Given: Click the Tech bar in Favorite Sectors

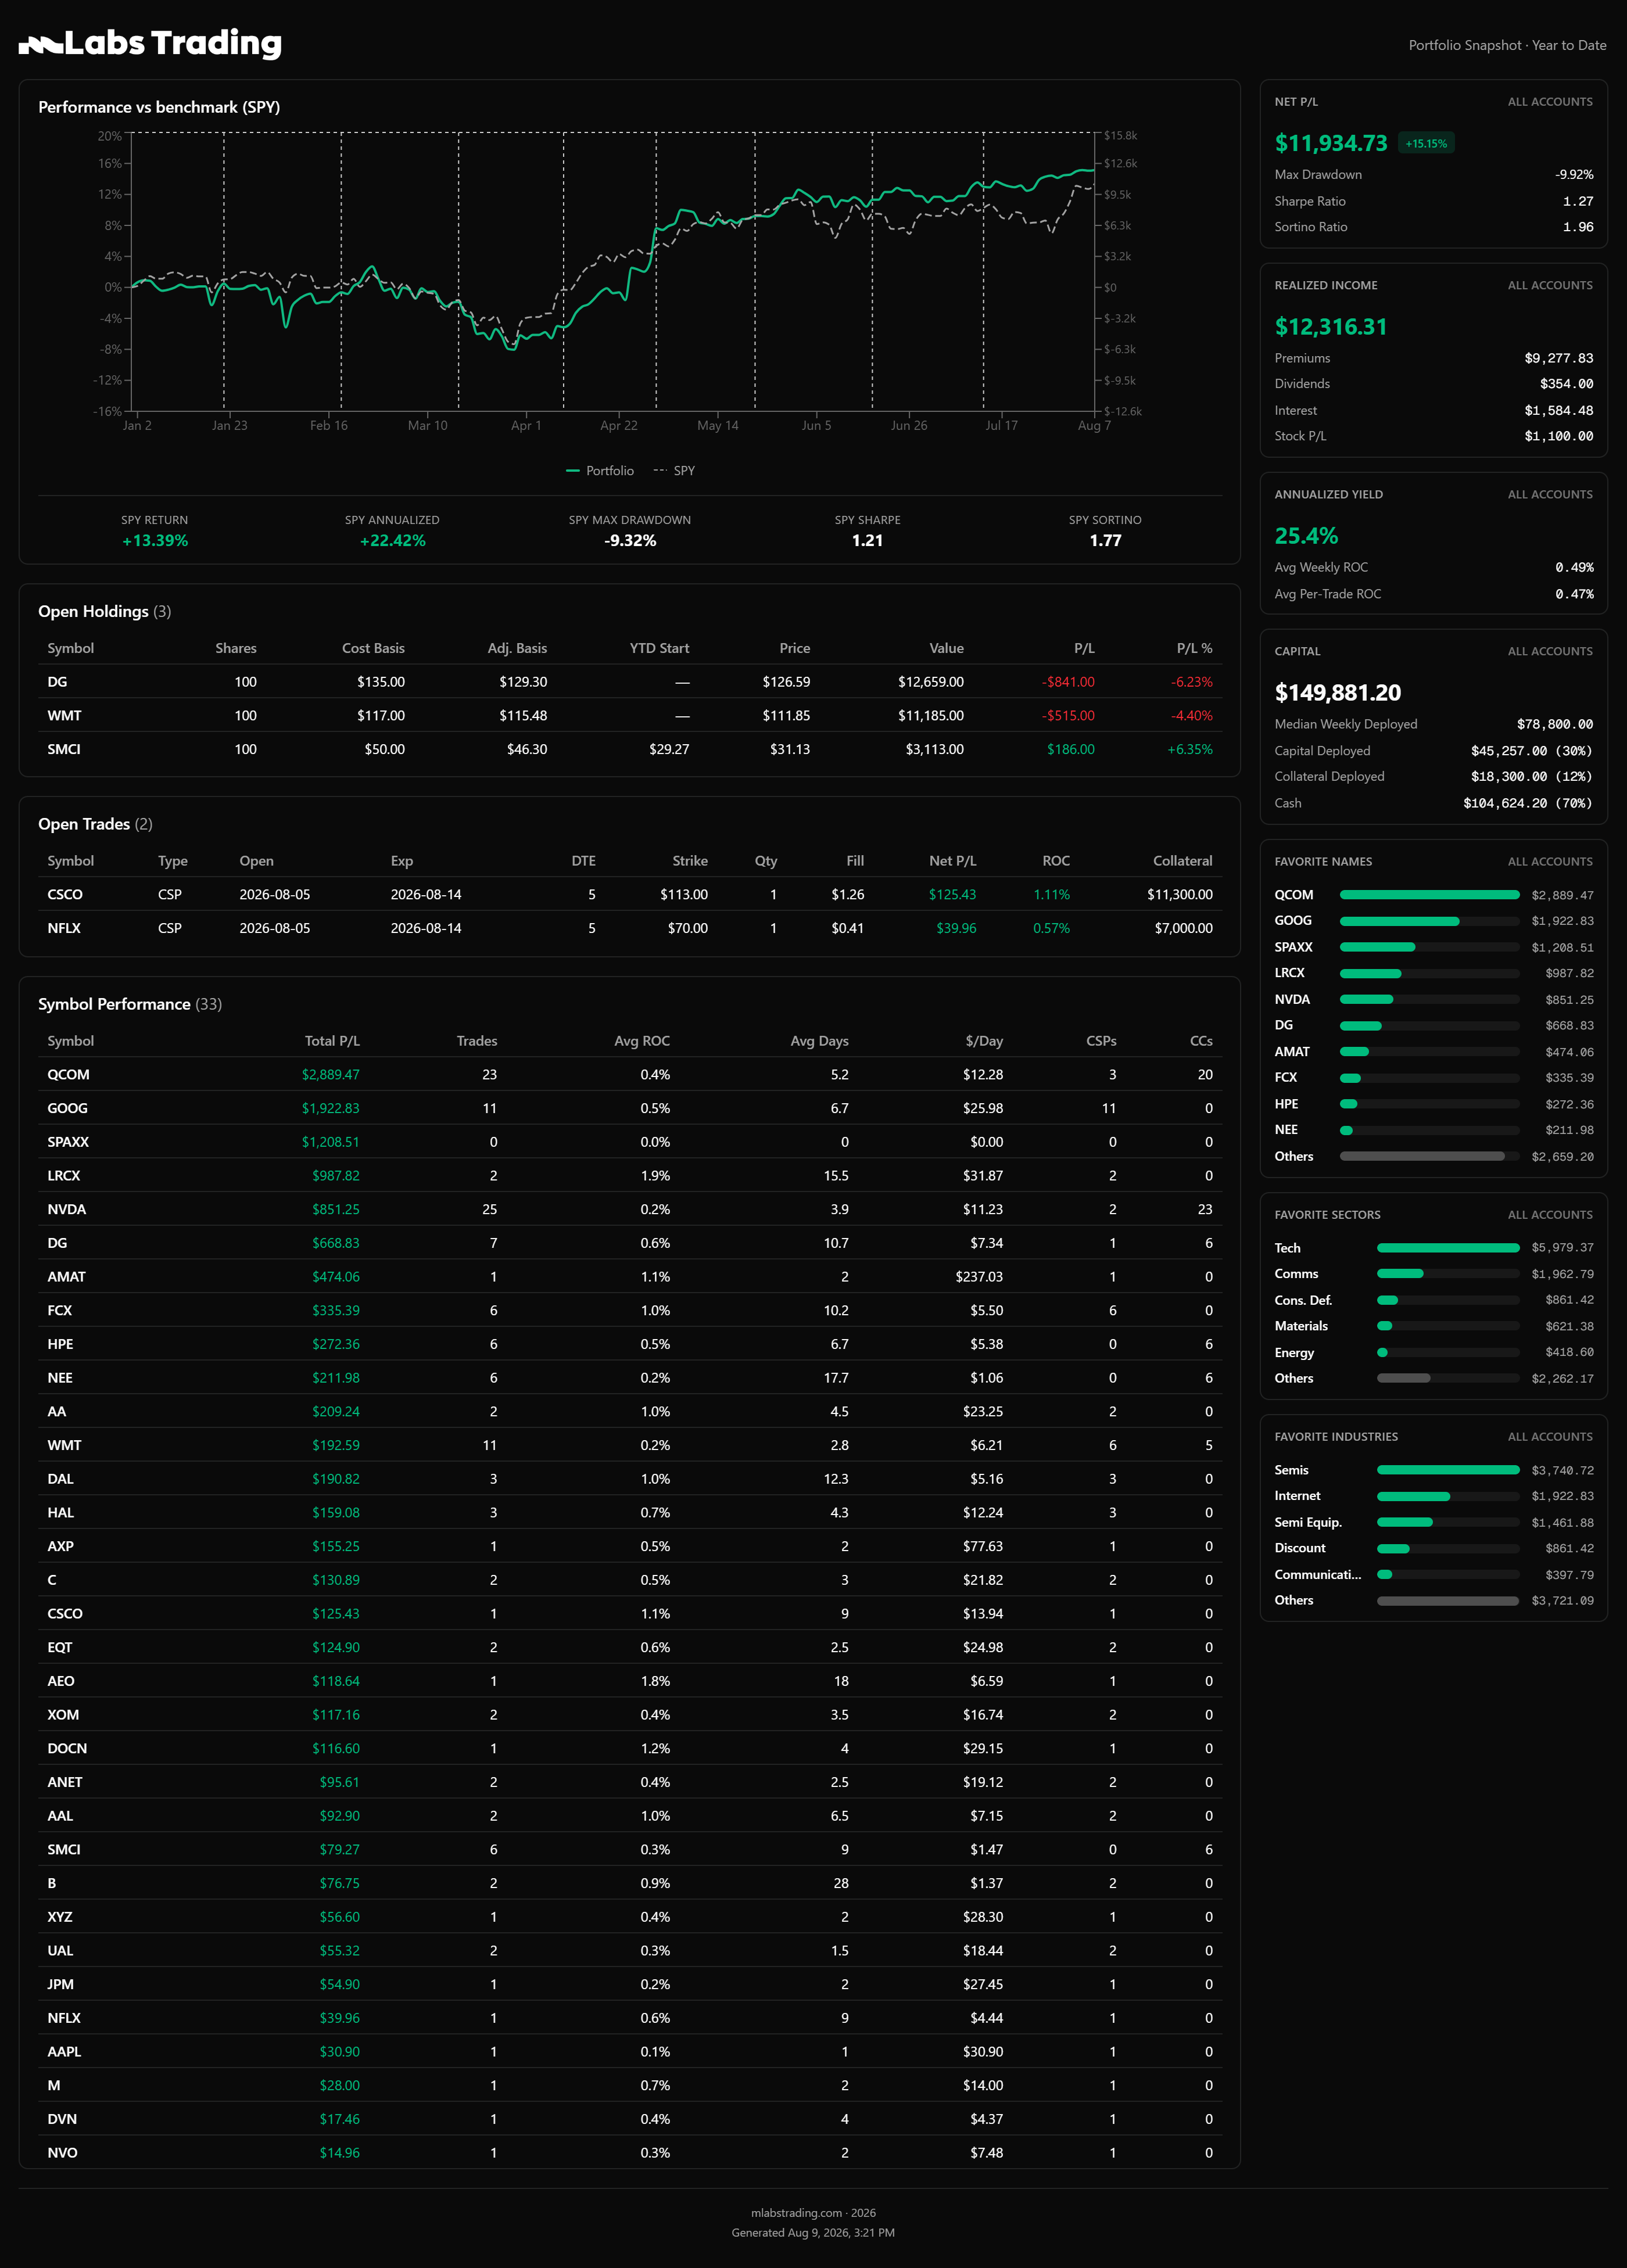Looking at the screenshot, I should pos(1448,1248).
